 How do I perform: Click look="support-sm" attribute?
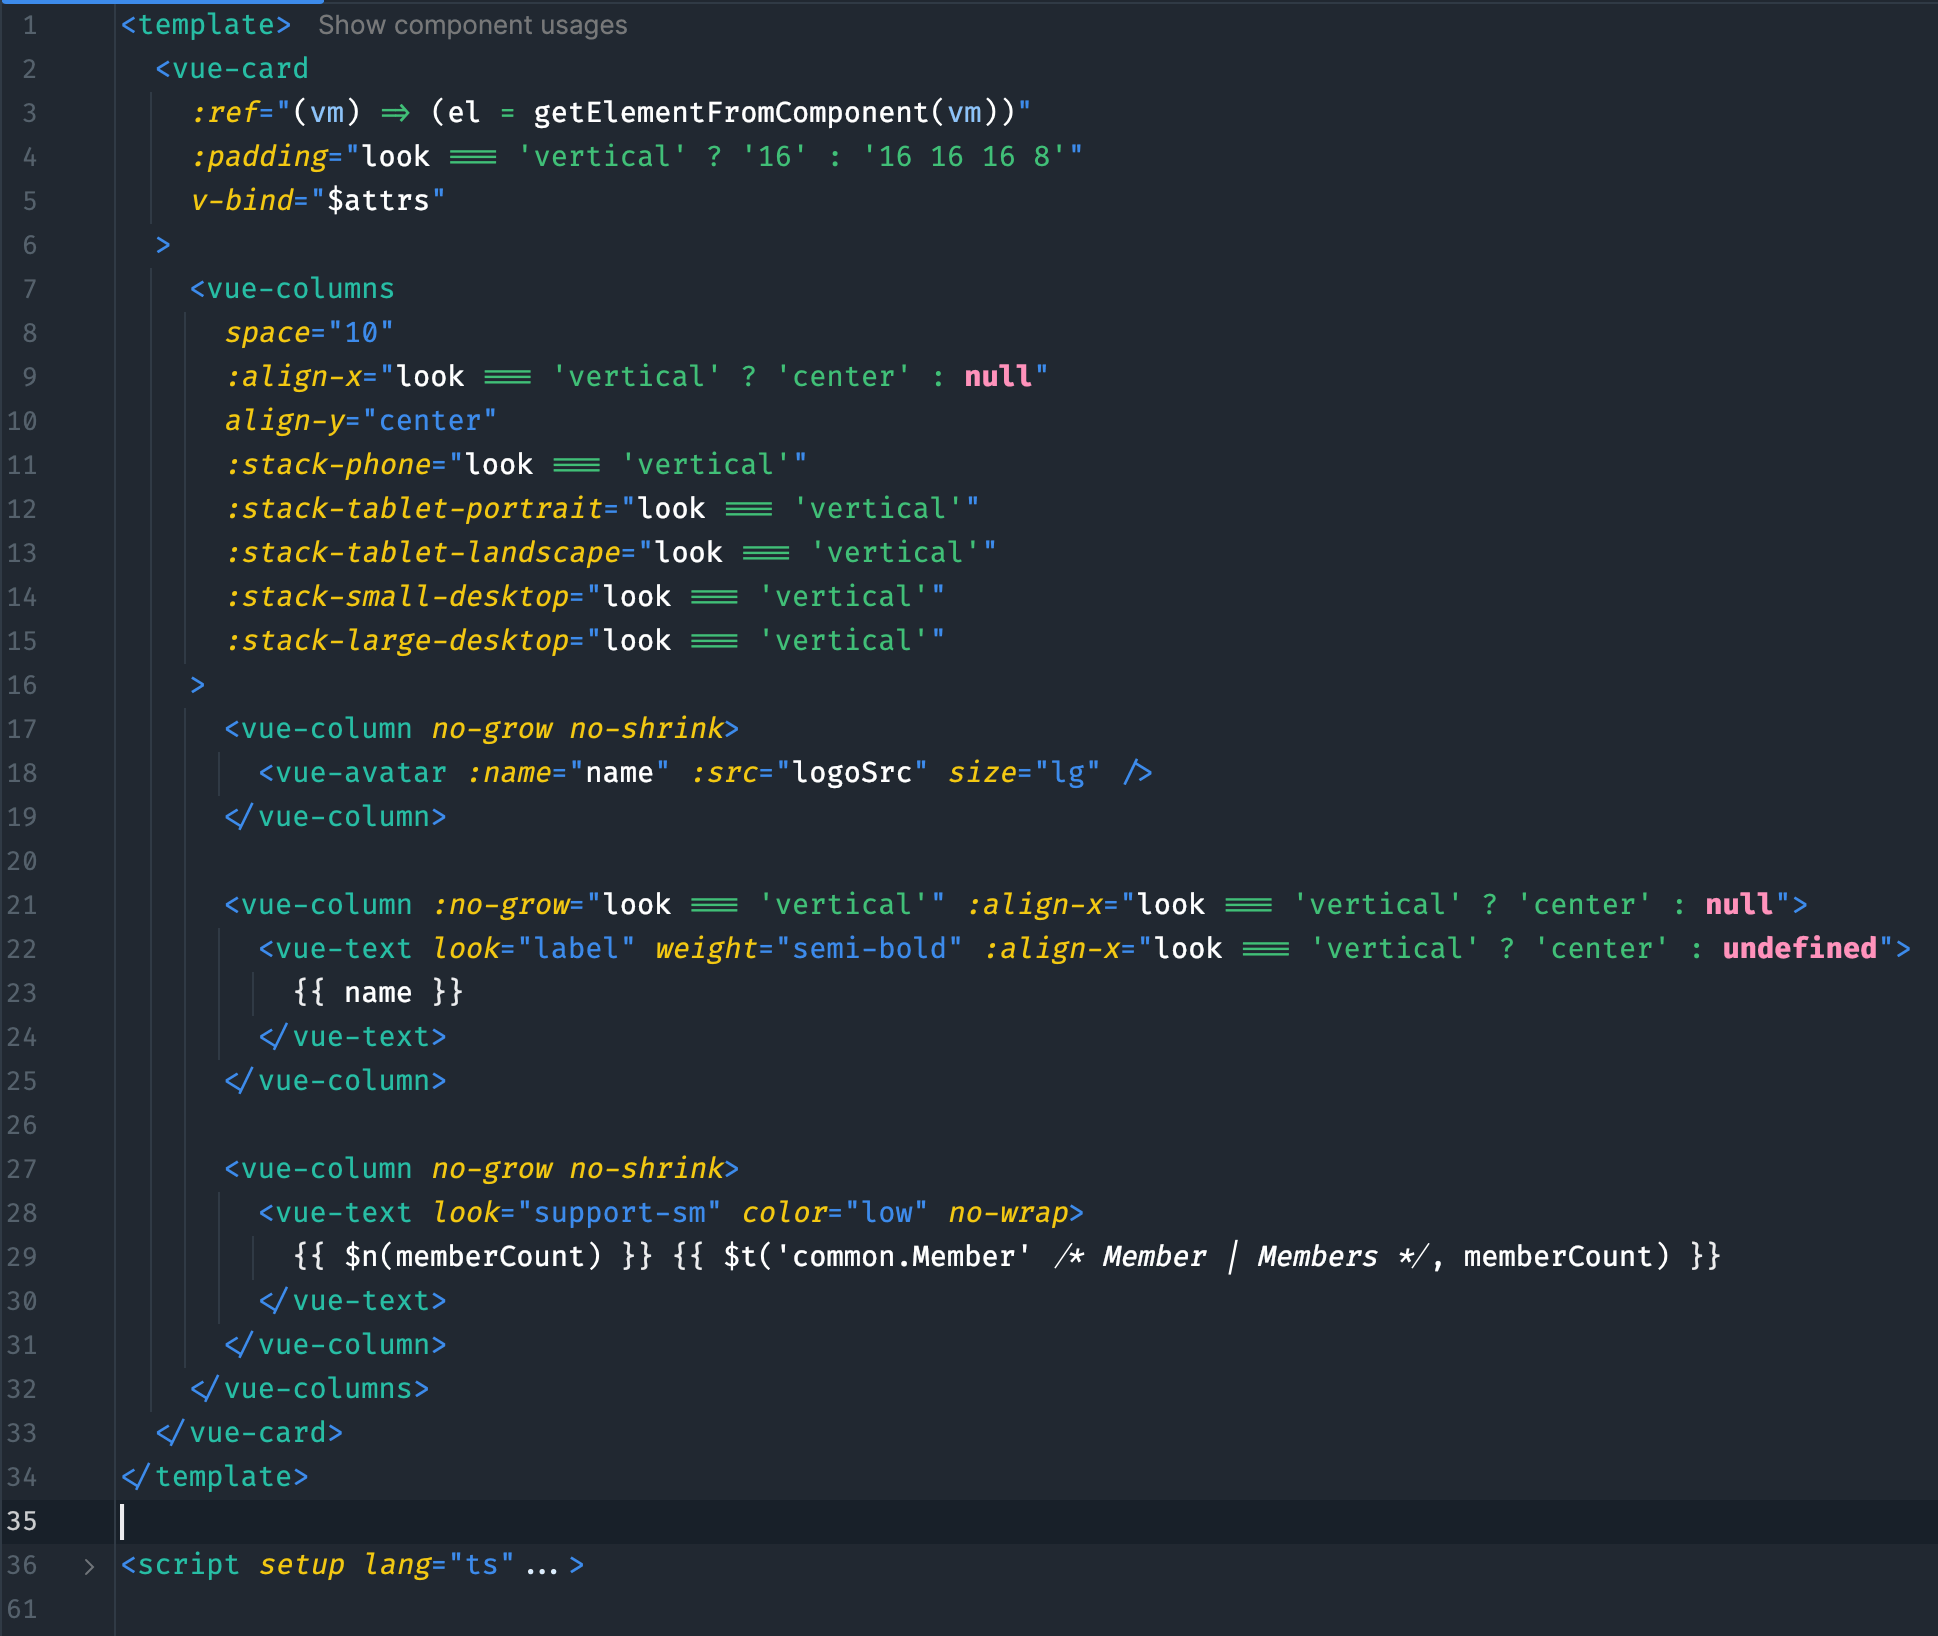[577, 1213]
